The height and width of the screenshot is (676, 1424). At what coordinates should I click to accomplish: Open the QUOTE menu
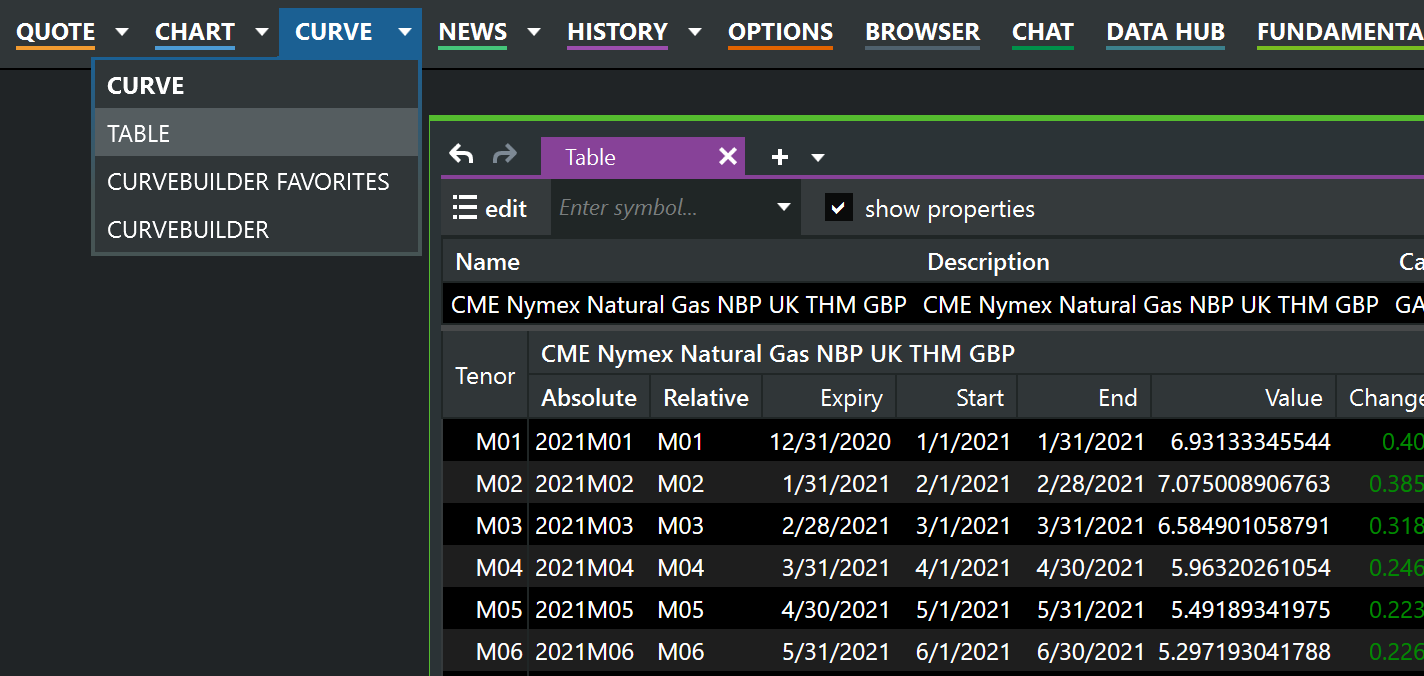56,32
